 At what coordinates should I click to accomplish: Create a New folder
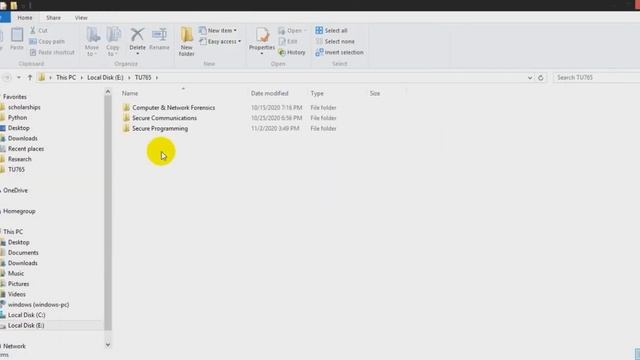(187, 42)
